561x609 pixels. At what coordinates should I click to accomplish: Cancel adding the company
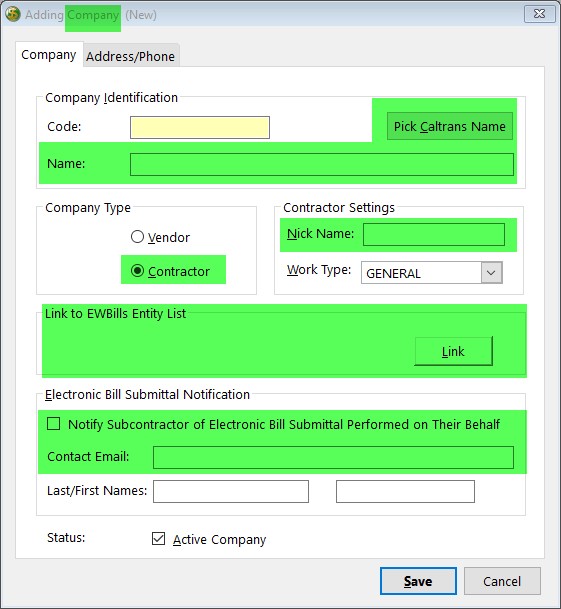pos(502,581)
